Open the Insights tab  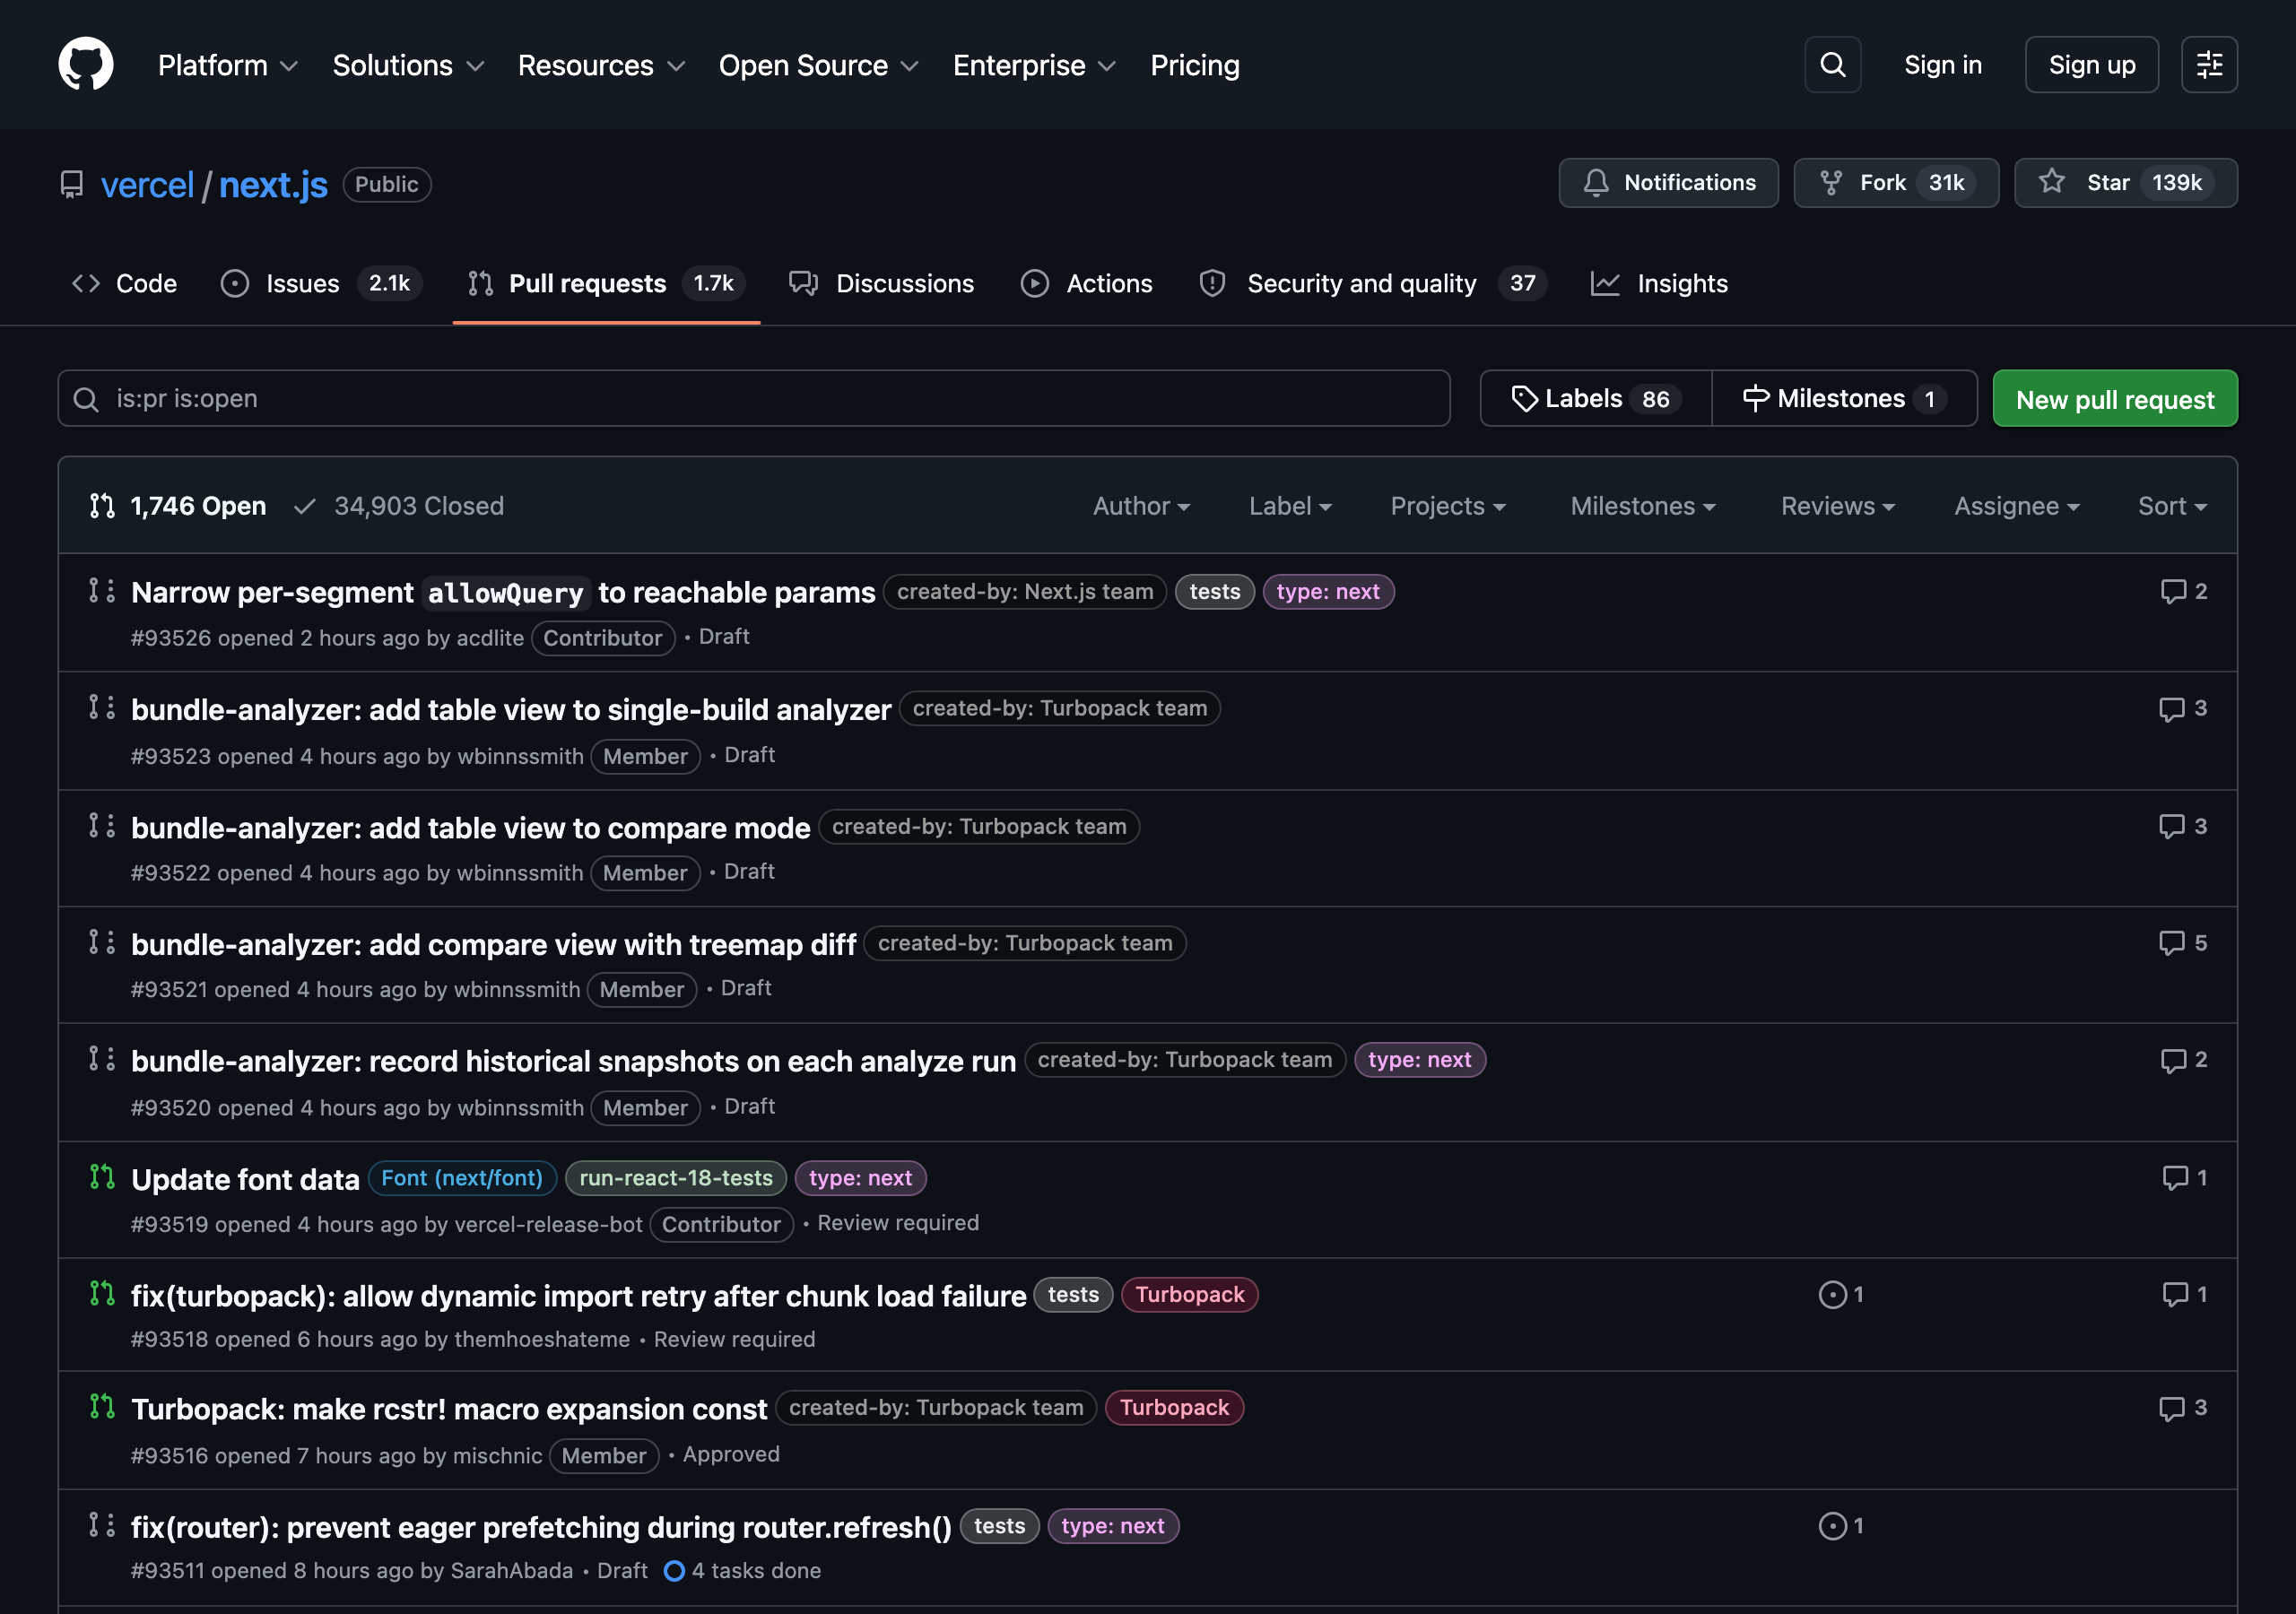[x=1659, y=284]
